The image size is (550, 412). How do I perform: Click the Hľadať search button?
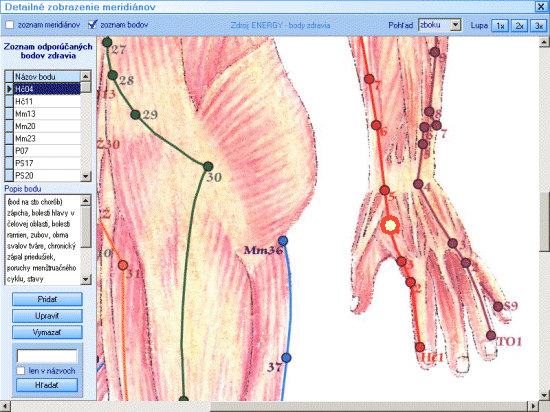coord(47,385)
